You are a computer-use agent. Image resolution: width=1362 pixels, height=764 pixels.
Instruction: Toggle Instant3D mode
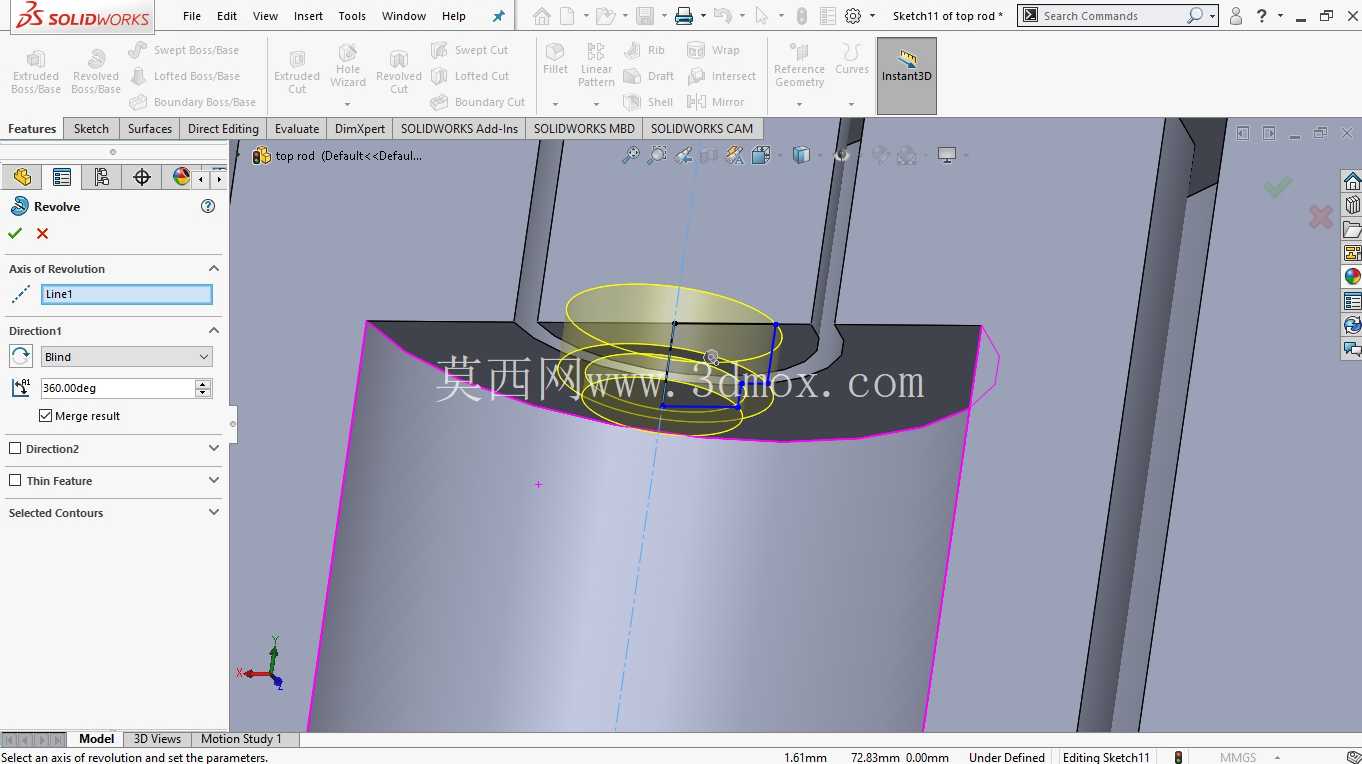907,76
